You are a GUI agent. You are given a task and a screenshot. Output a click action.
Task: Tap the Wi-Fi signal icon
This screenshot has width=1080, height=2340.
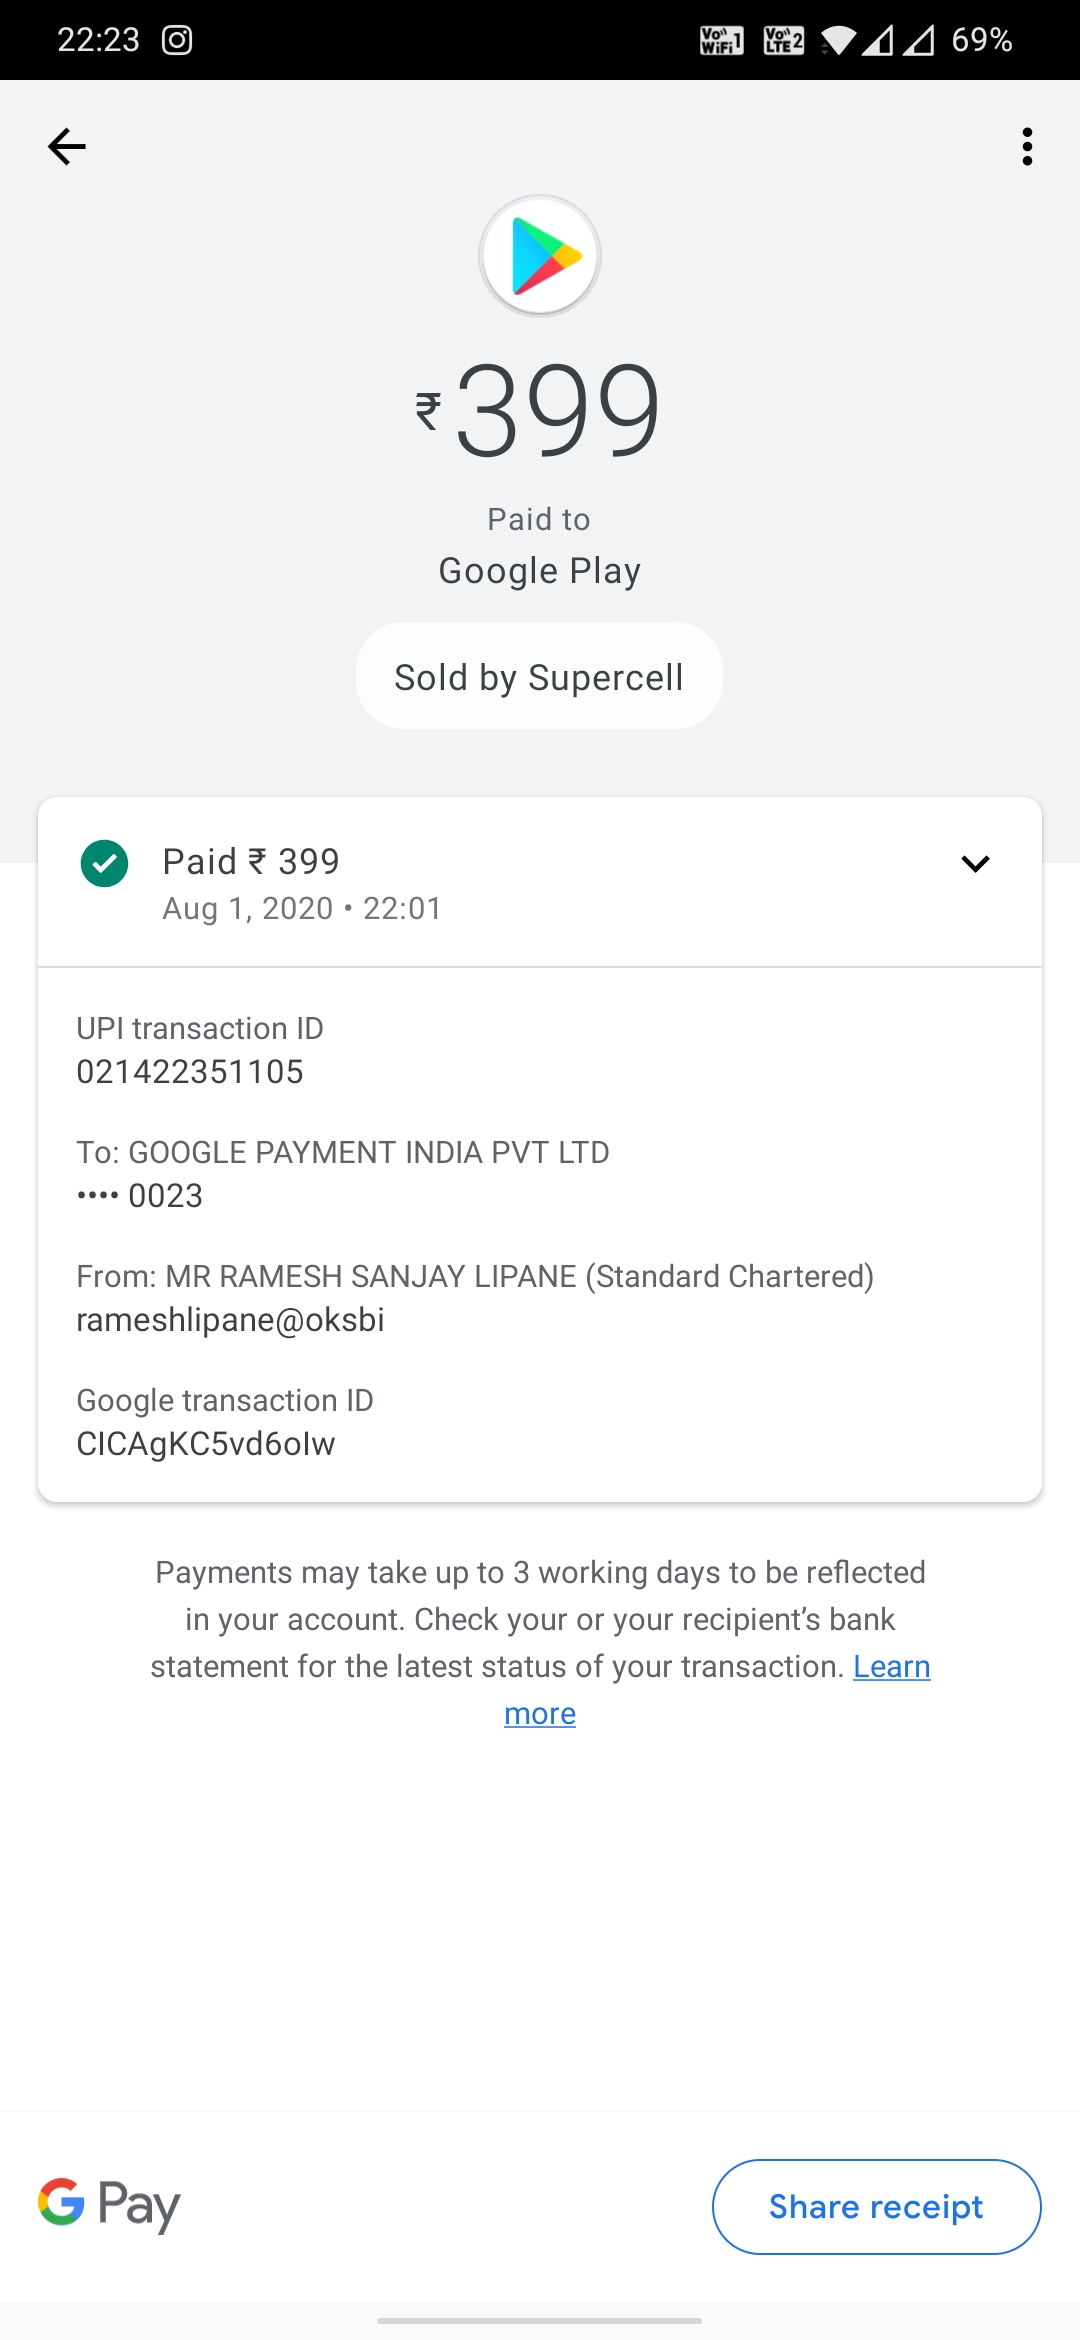(x=838, y=40)
